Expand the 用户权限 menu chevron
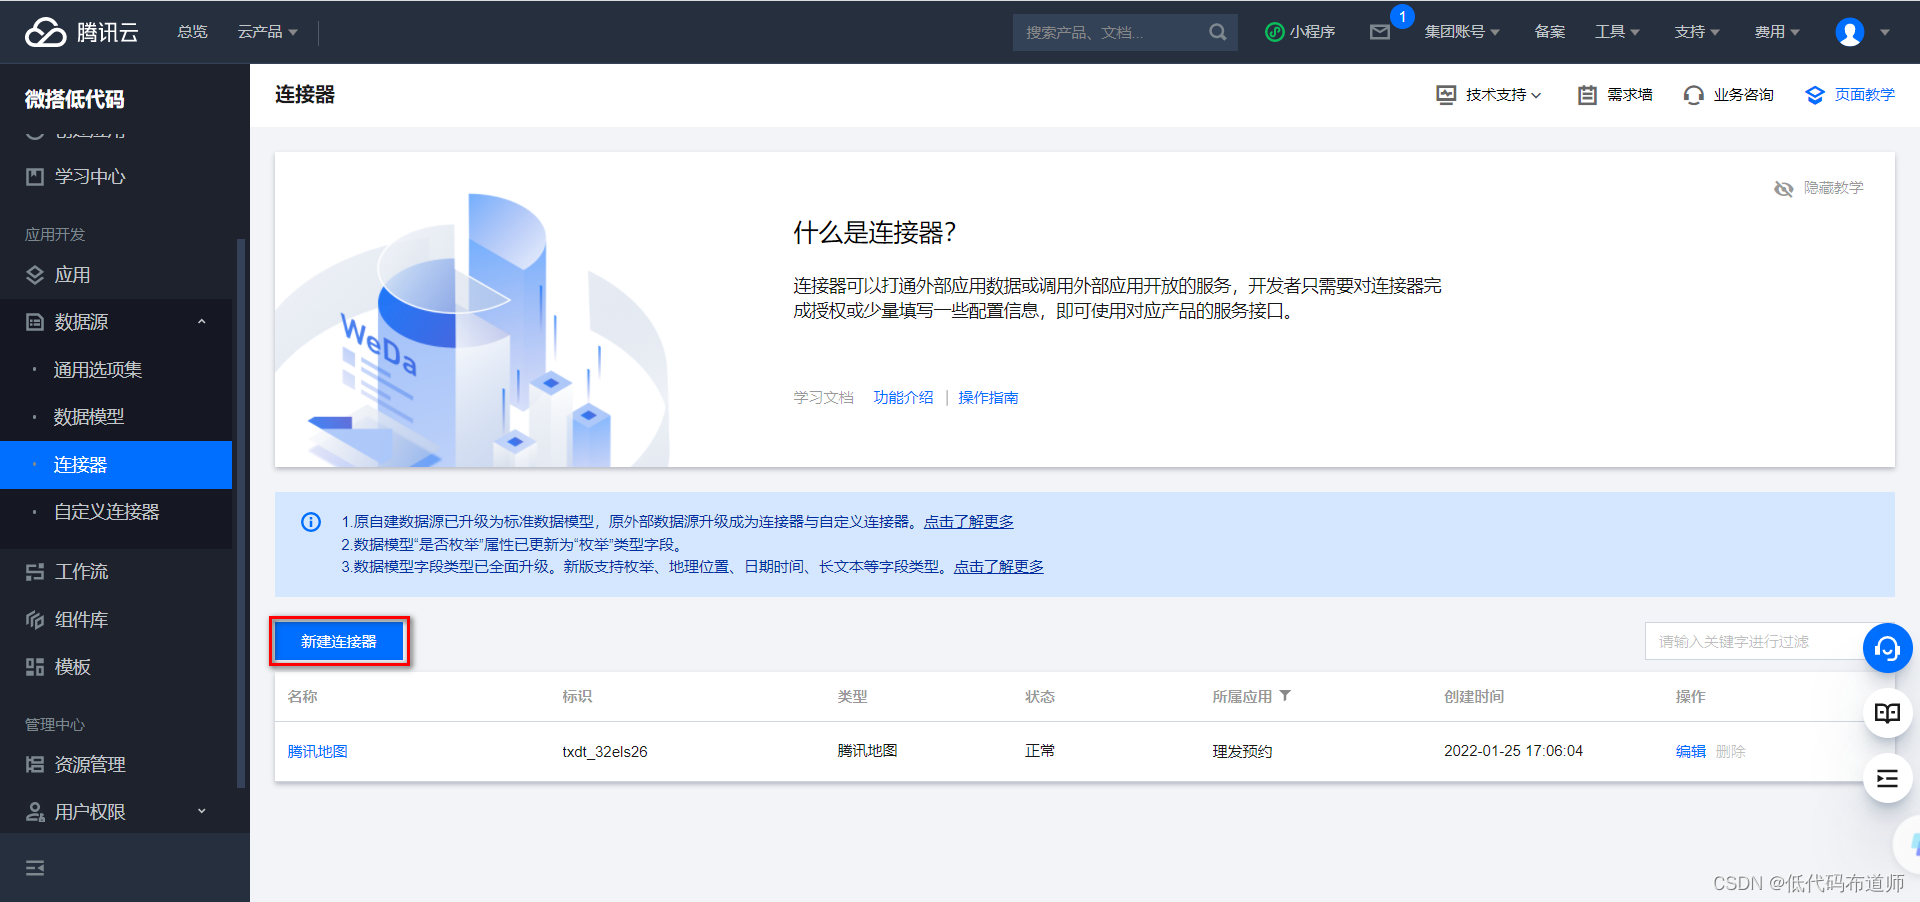Image resolution: width=1920 pixels, height=902 pixels. tap(202, 811)
